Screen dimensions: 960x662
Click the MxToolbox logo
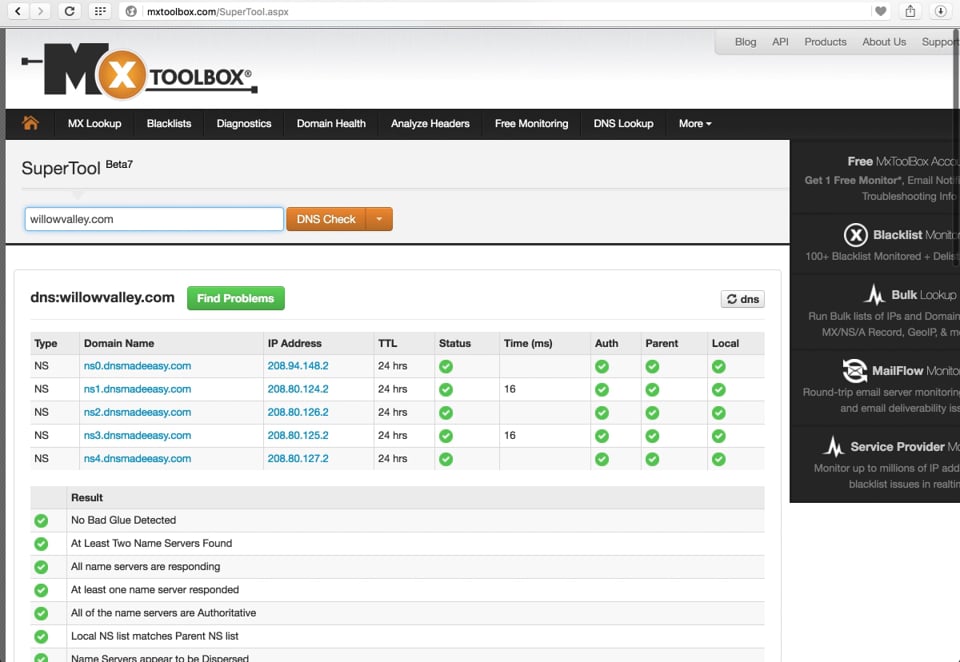click(x=140, y=70)
